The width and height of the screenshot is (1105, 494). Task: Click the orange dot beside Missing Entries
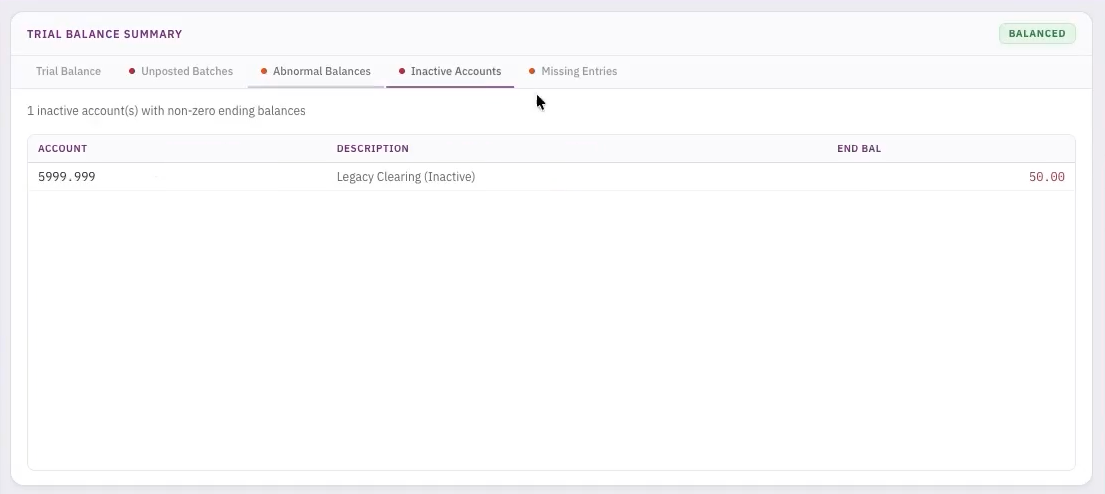click(x=532, y=71)
